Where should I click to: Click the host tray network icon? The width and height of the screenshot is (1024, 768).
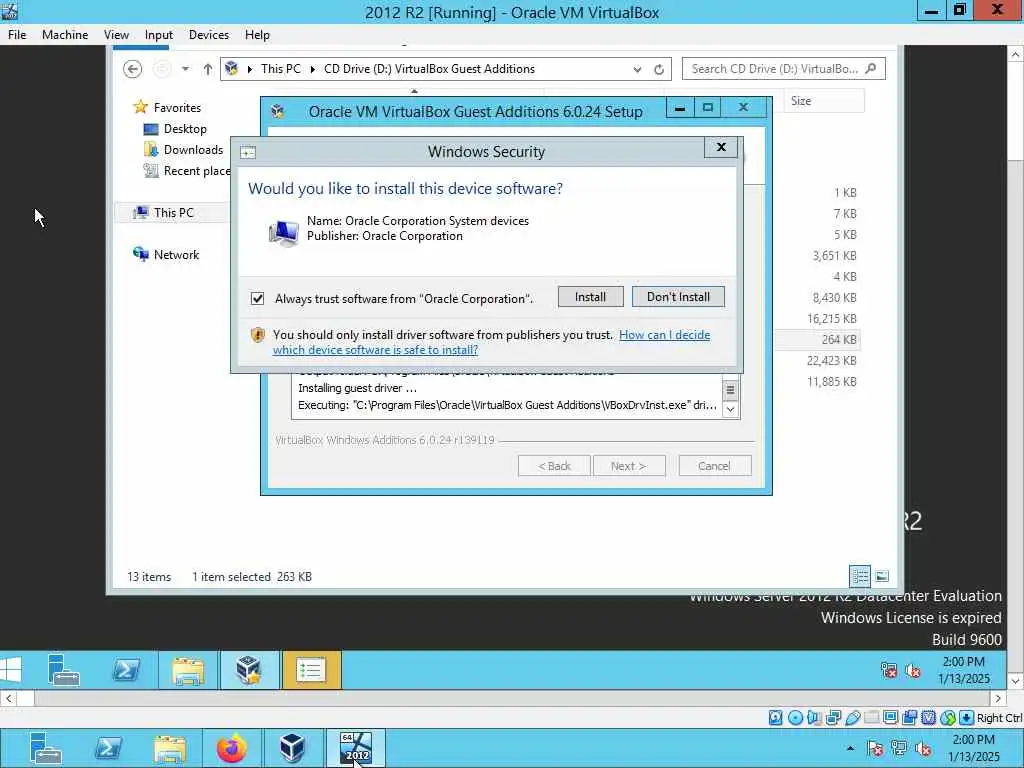pos(899,748)
